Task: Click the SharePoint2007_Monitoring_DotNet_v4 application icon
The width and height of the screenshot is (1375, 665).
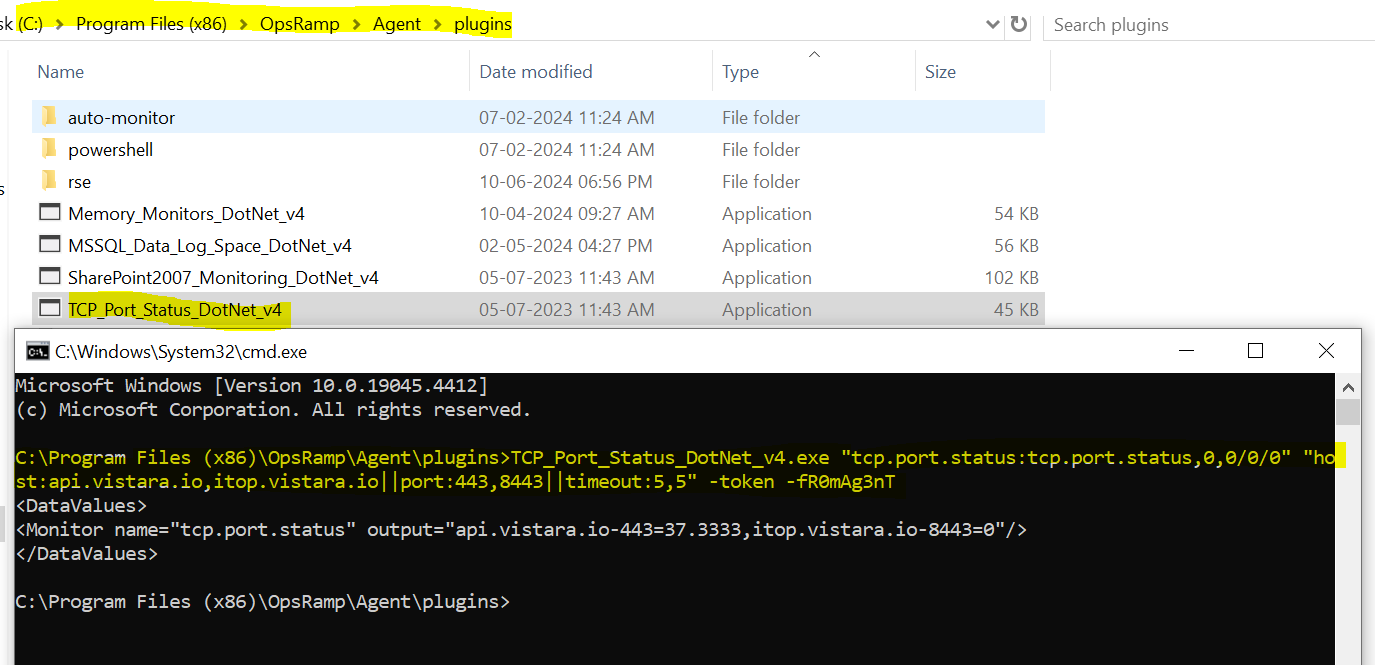Action: tap(49, 277)
